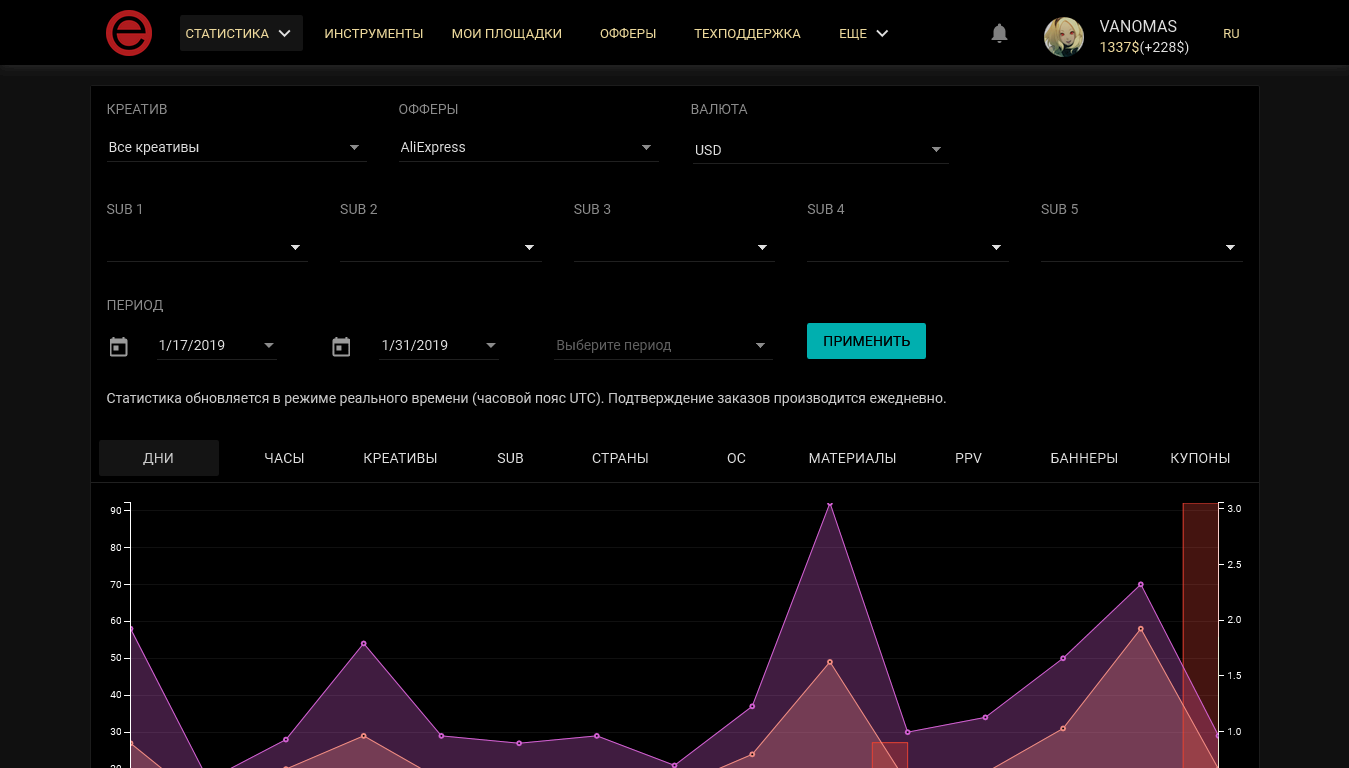Image resolution: width=1349 pixels, height=768 pixels.
Task: Open end date 1/31/2019 selector
Action: click(x=439, y=345)
